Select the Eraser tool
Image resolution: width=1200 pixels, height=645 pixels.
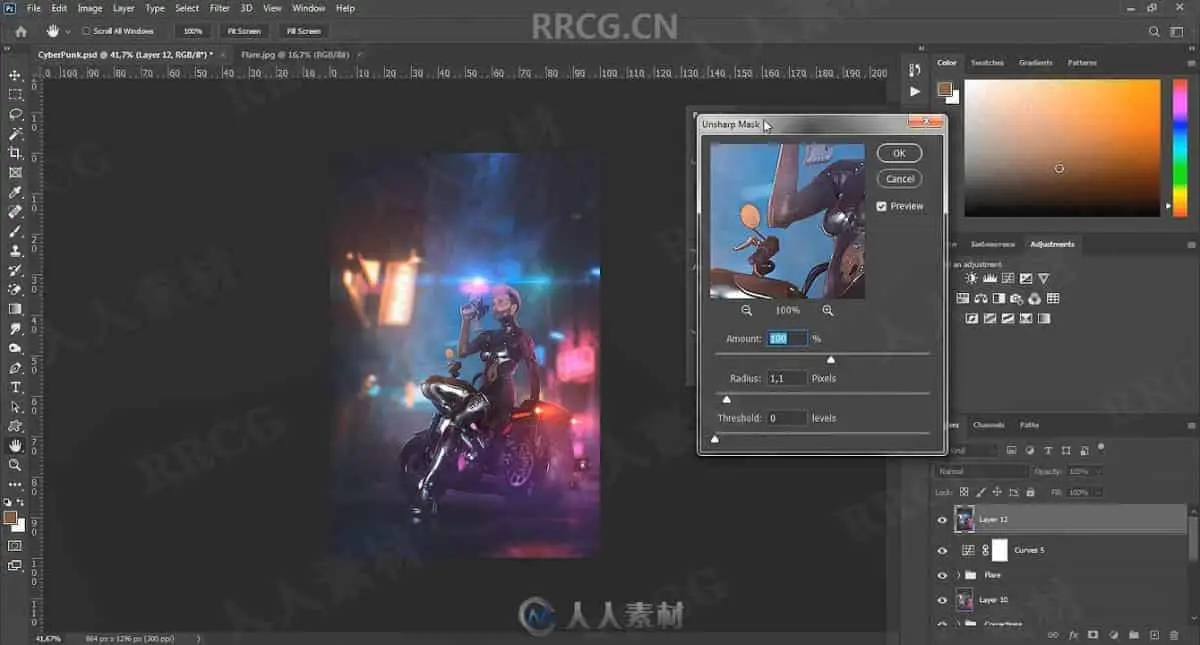coord(15,289)
